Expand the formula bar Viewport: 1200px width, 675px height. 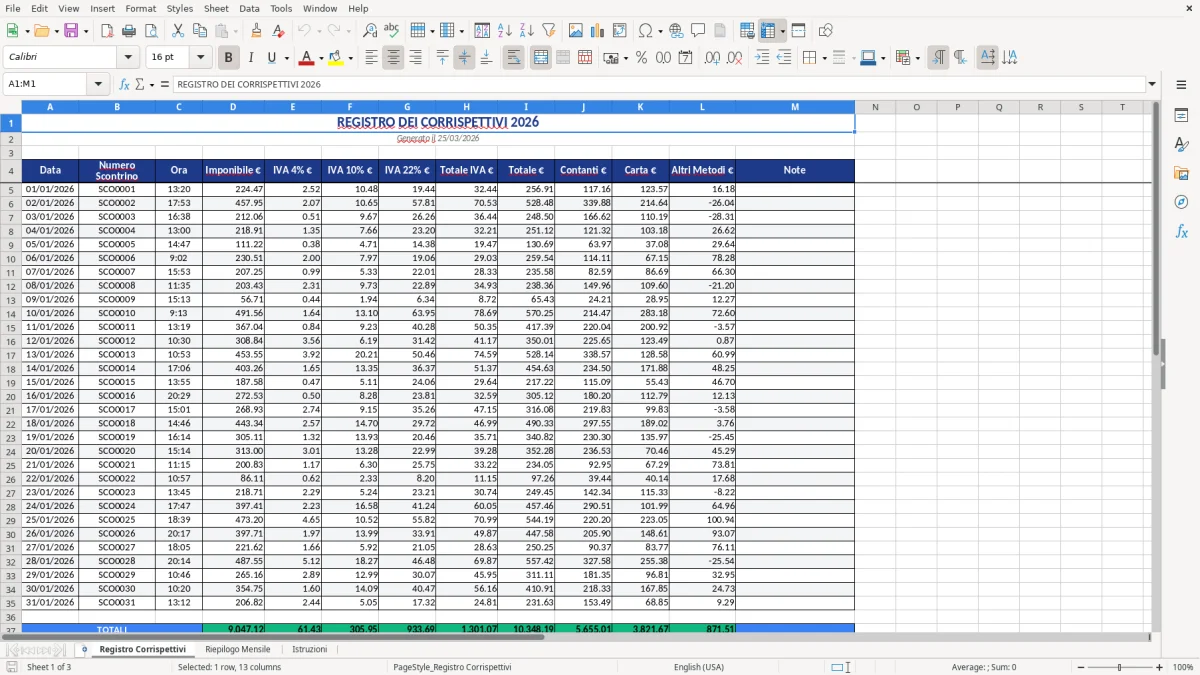tap(1153, 84)
